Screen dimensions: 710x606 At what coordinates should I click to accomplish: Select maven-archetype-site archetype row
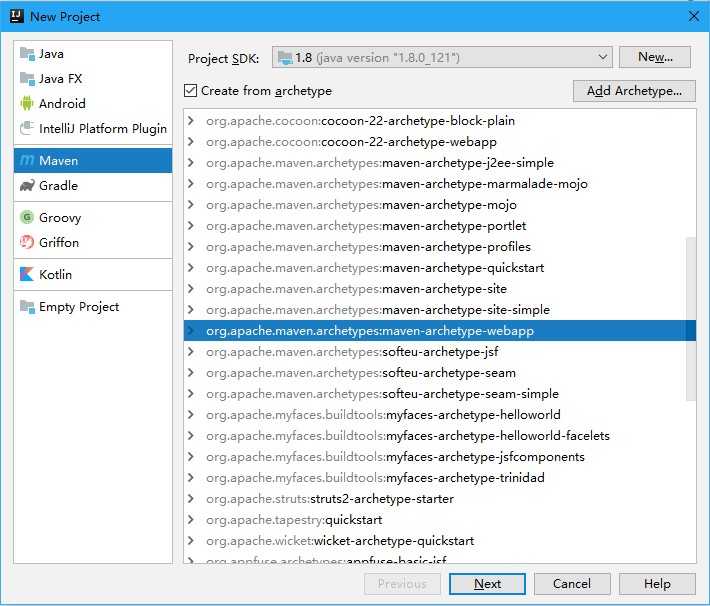(x=440, y=289)
